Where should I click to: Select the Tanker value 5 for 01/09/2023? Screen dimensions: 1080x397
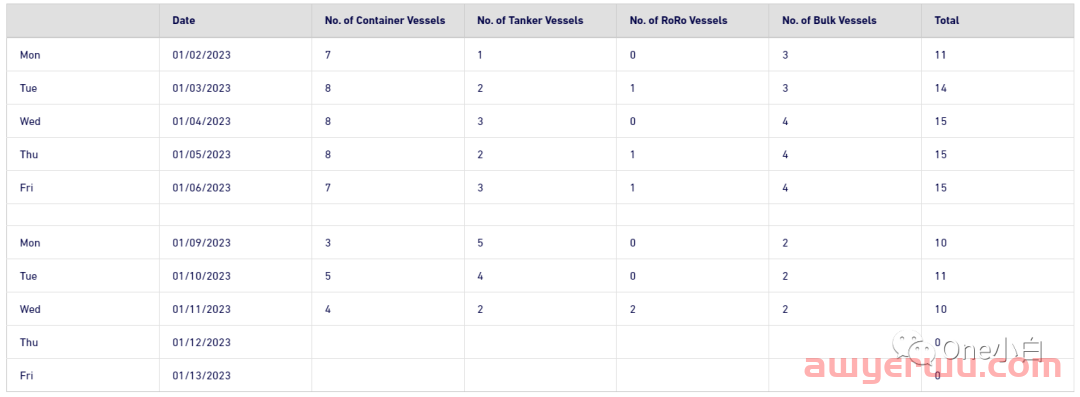coord(480,243)
